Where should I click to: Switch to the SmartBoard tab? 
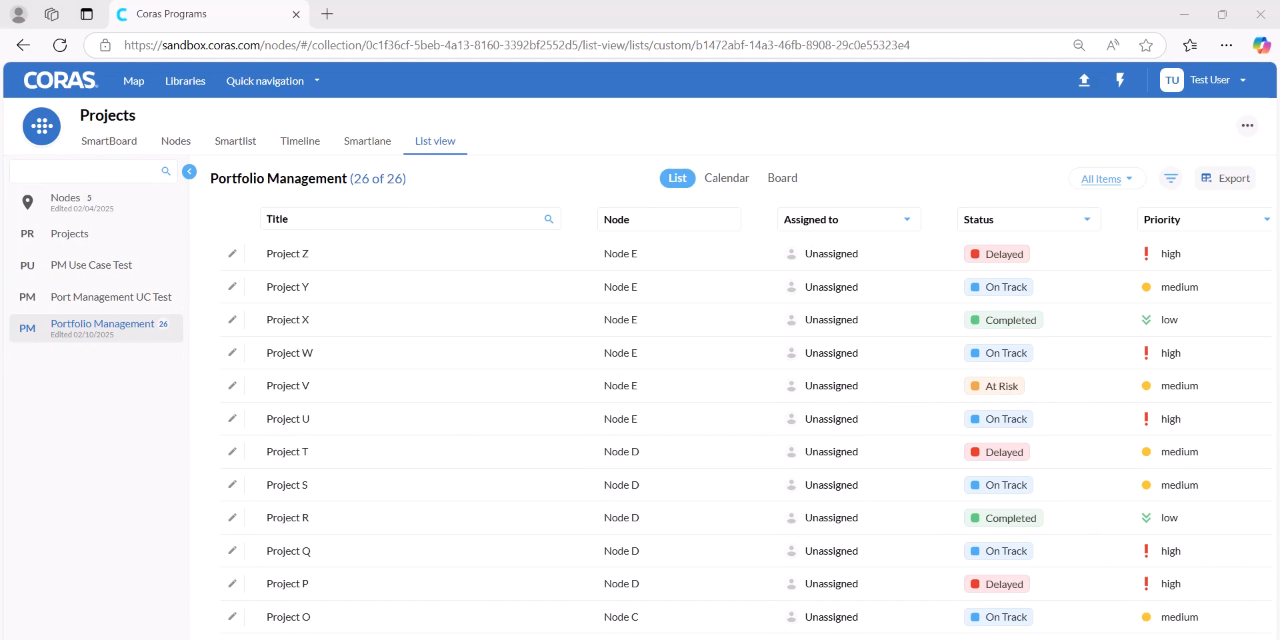click(x=109, y=141)
